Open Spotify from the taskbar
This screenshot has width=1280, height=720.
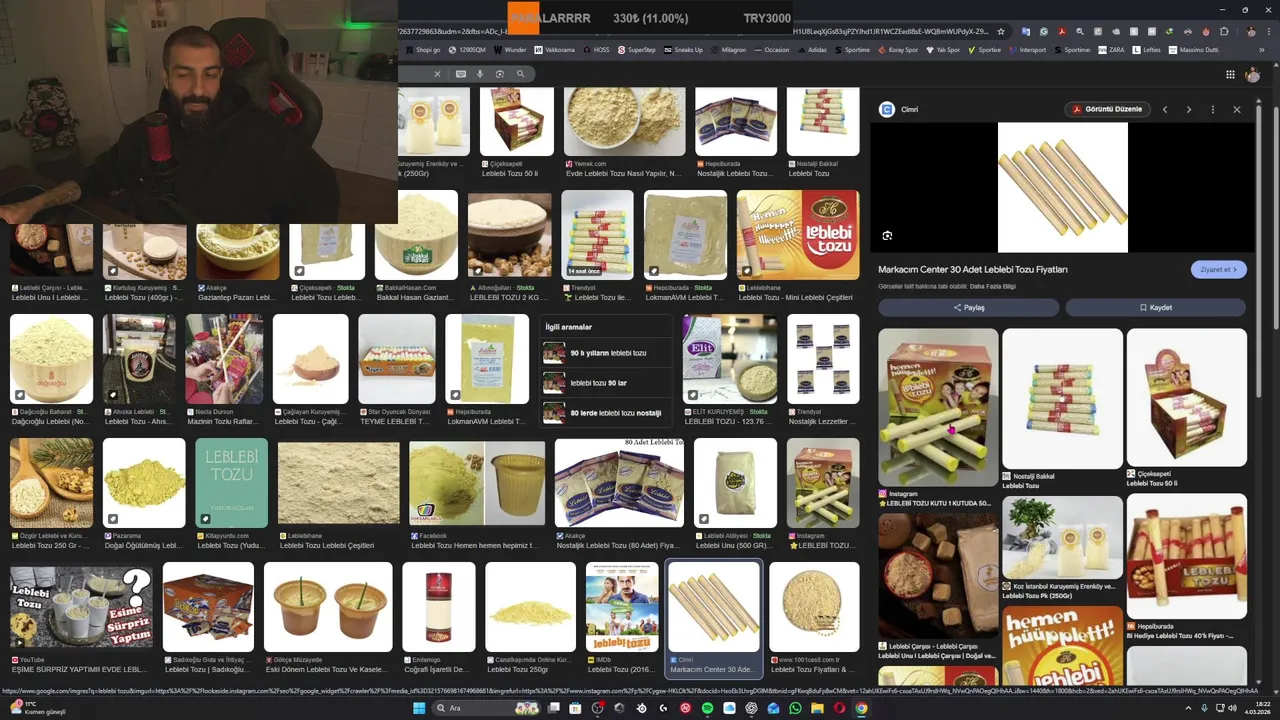tap(707, 708)
